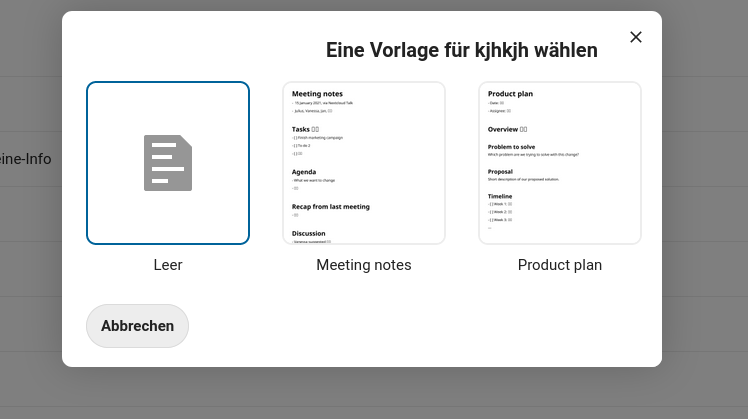
Task: Close the template chooser dialog
Action: [635, 37]
